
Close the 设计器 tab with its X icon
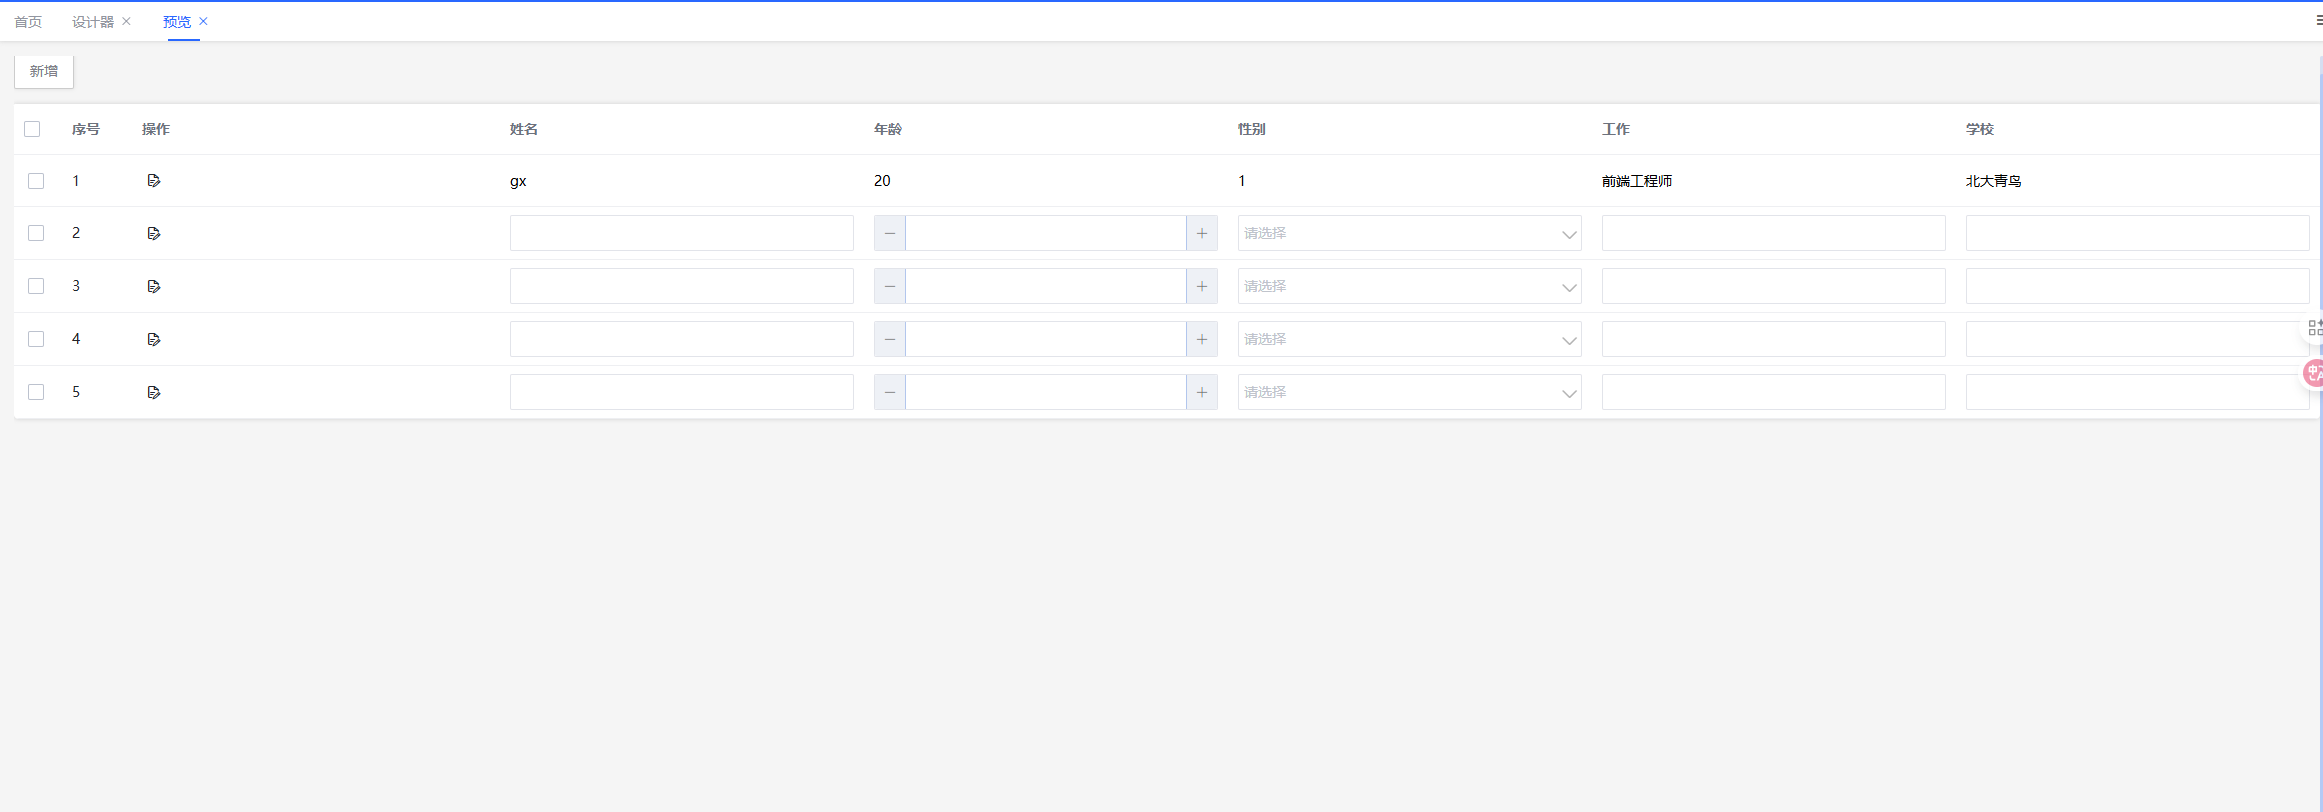point(126,21)
